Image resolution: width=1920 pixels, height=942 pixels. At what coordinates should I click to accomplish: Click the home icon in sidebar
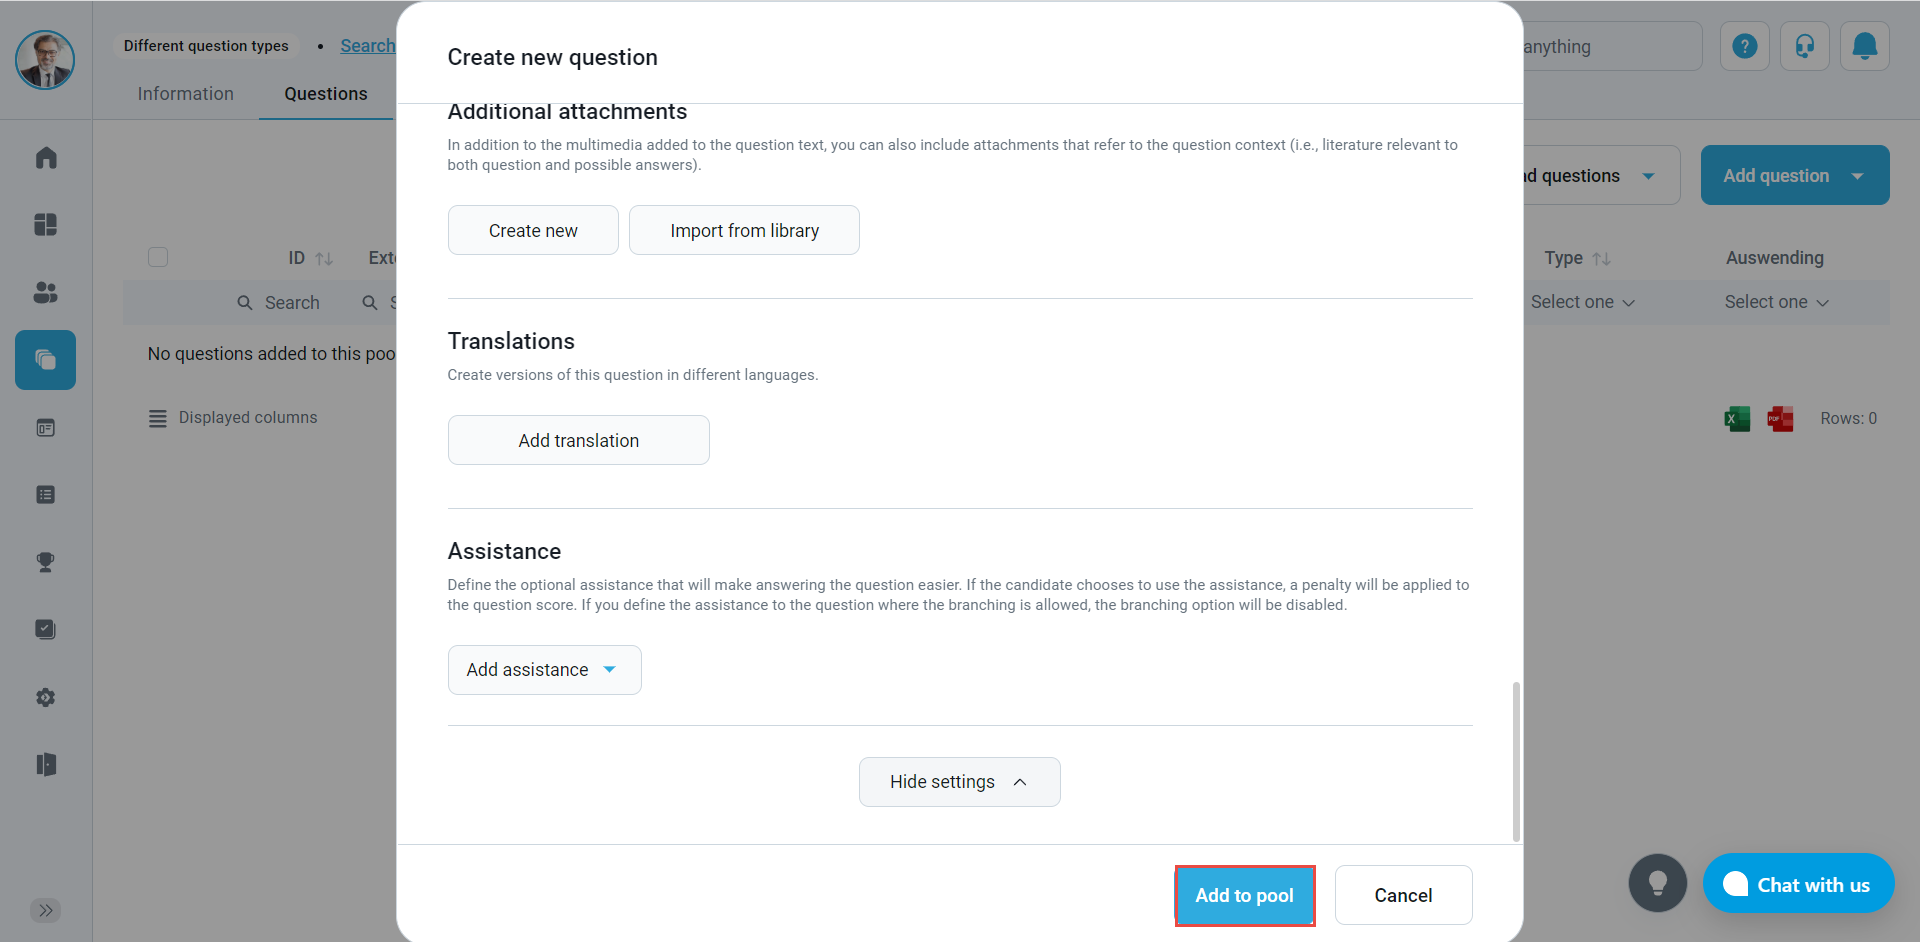pos(46,158)
